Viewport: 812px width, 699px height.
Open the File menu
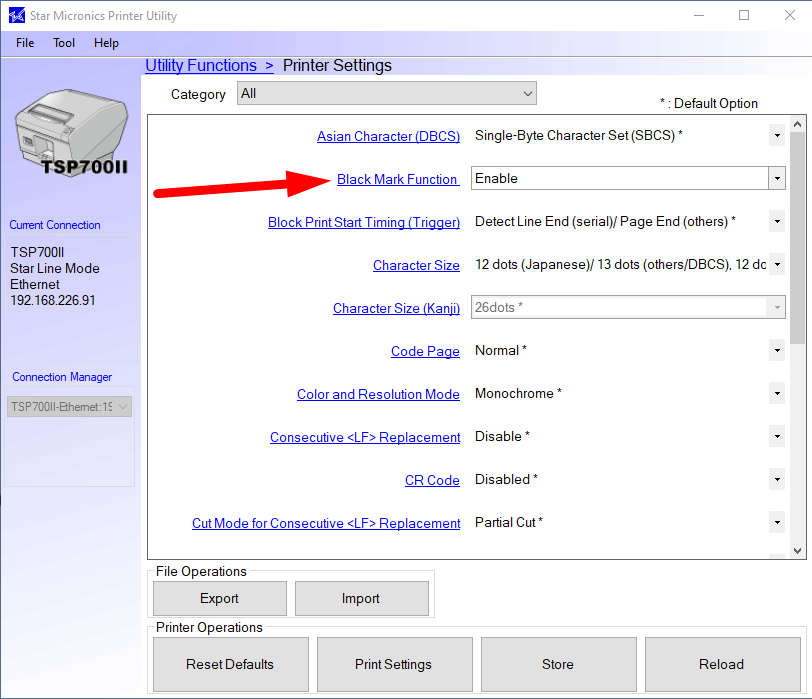pos(25,43)
